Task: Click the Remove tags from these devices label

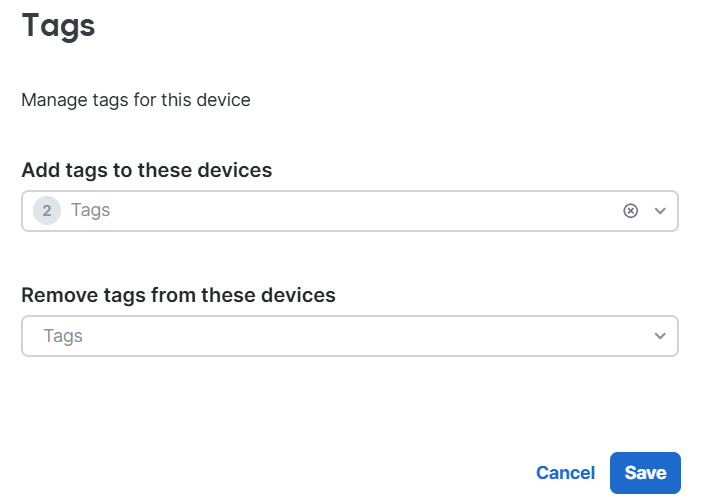Action: coord(178,295)
